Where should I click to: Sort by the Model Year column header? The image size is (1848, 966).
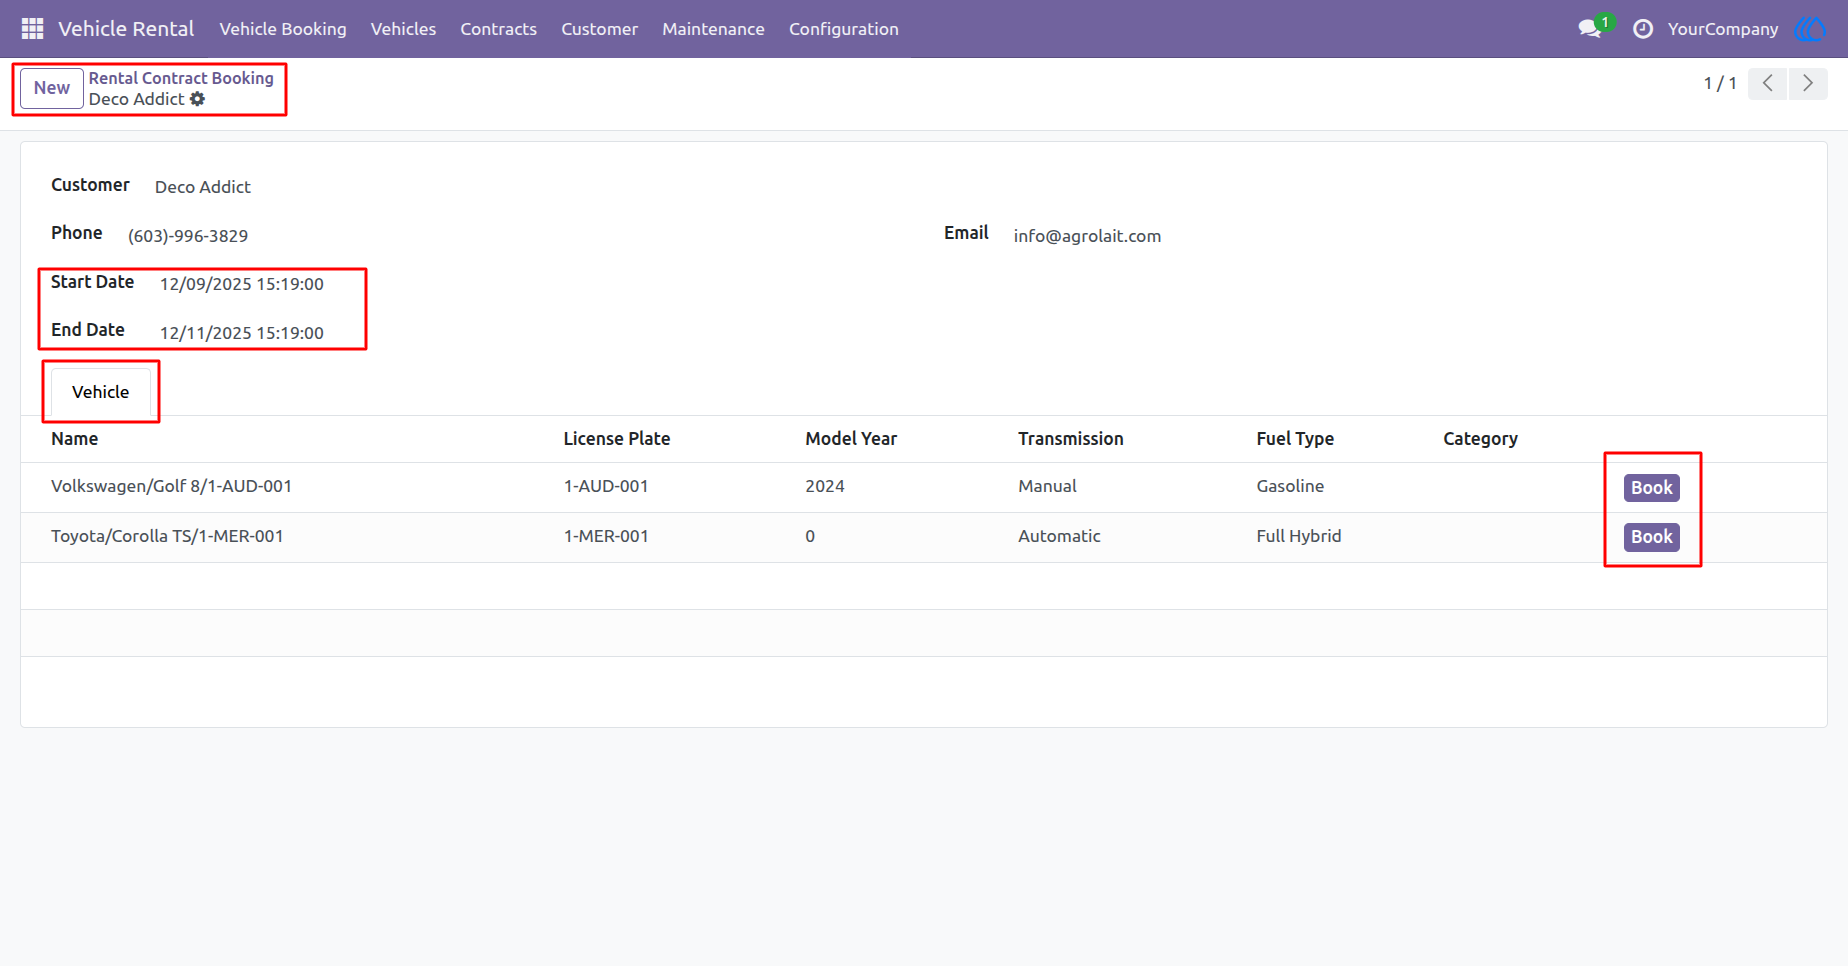tap(851, 439)
